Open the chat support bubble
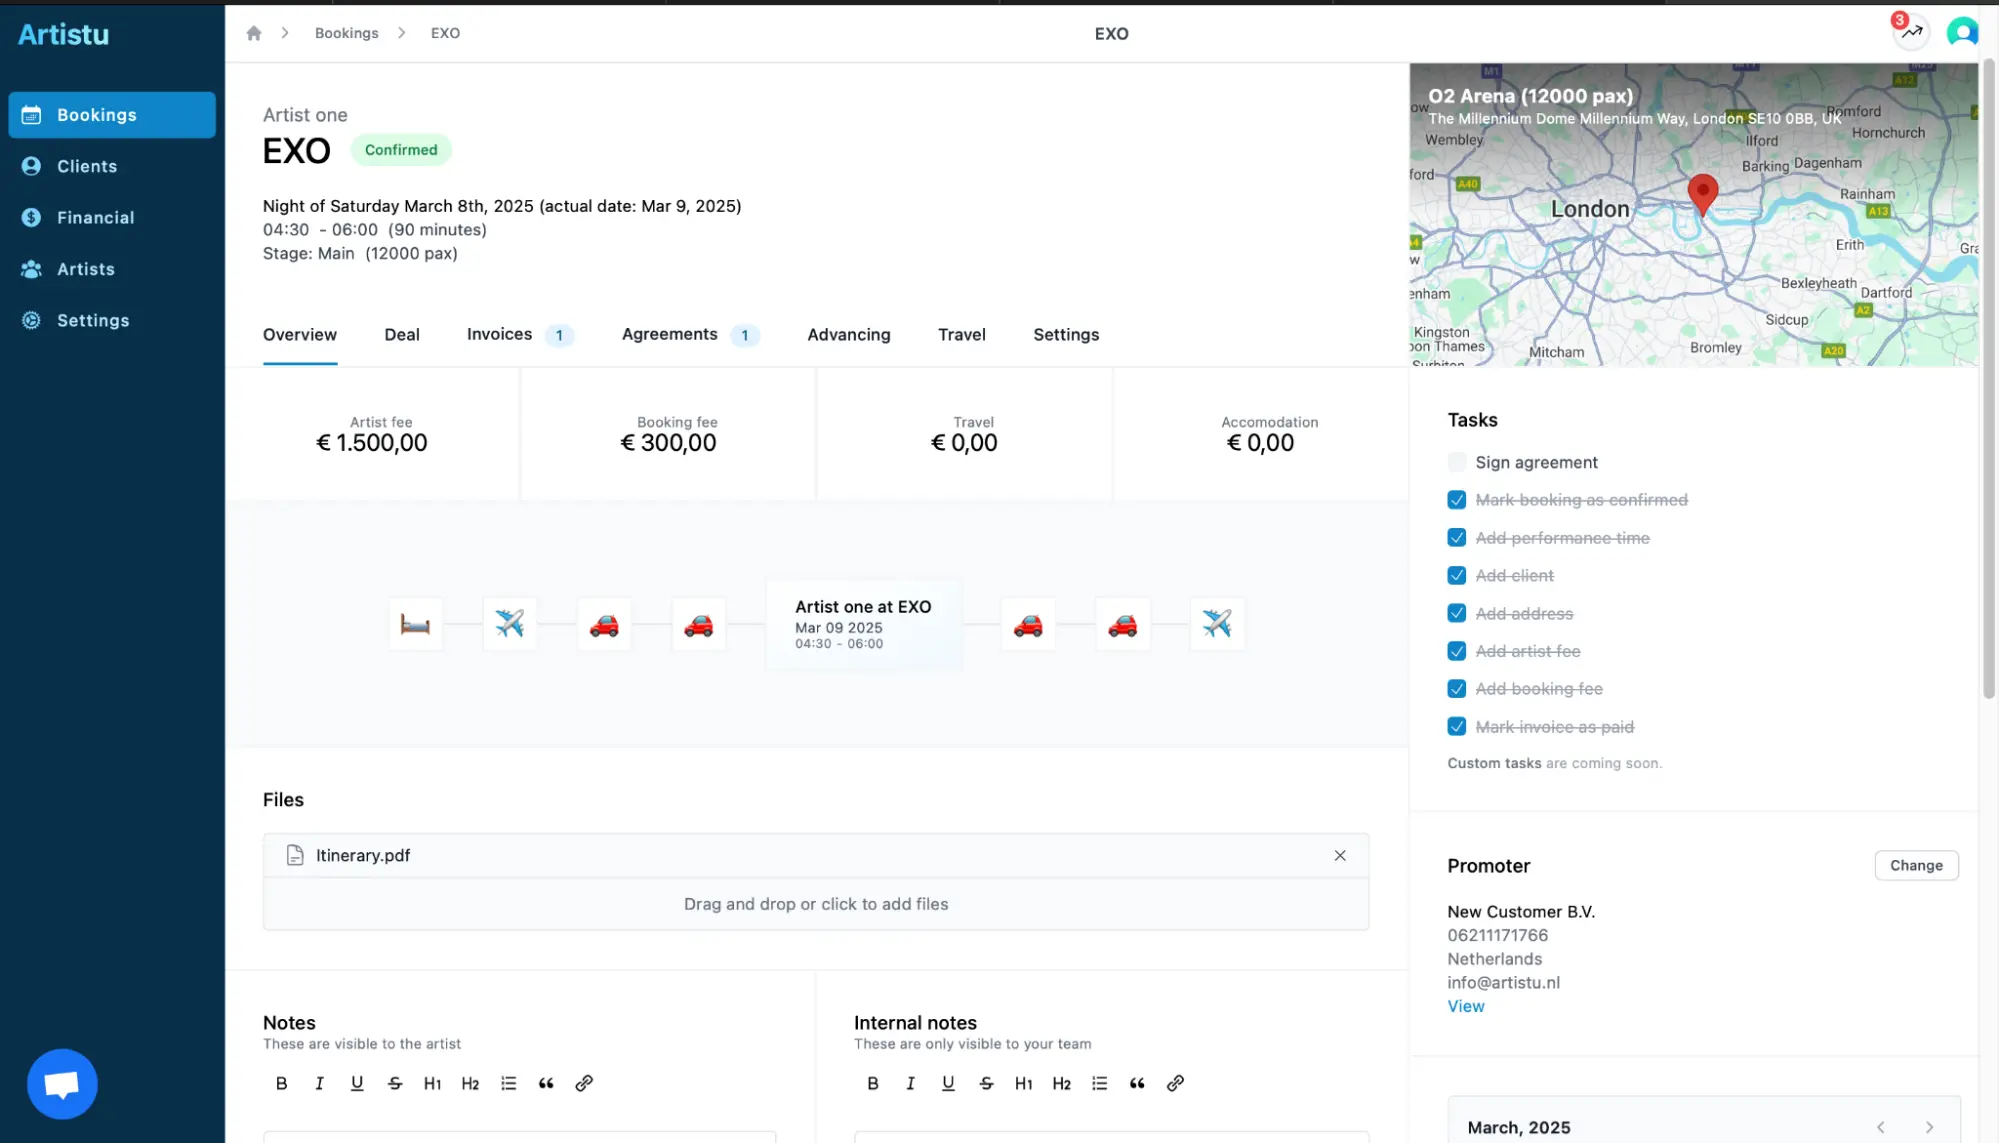 pos(62,1084)
